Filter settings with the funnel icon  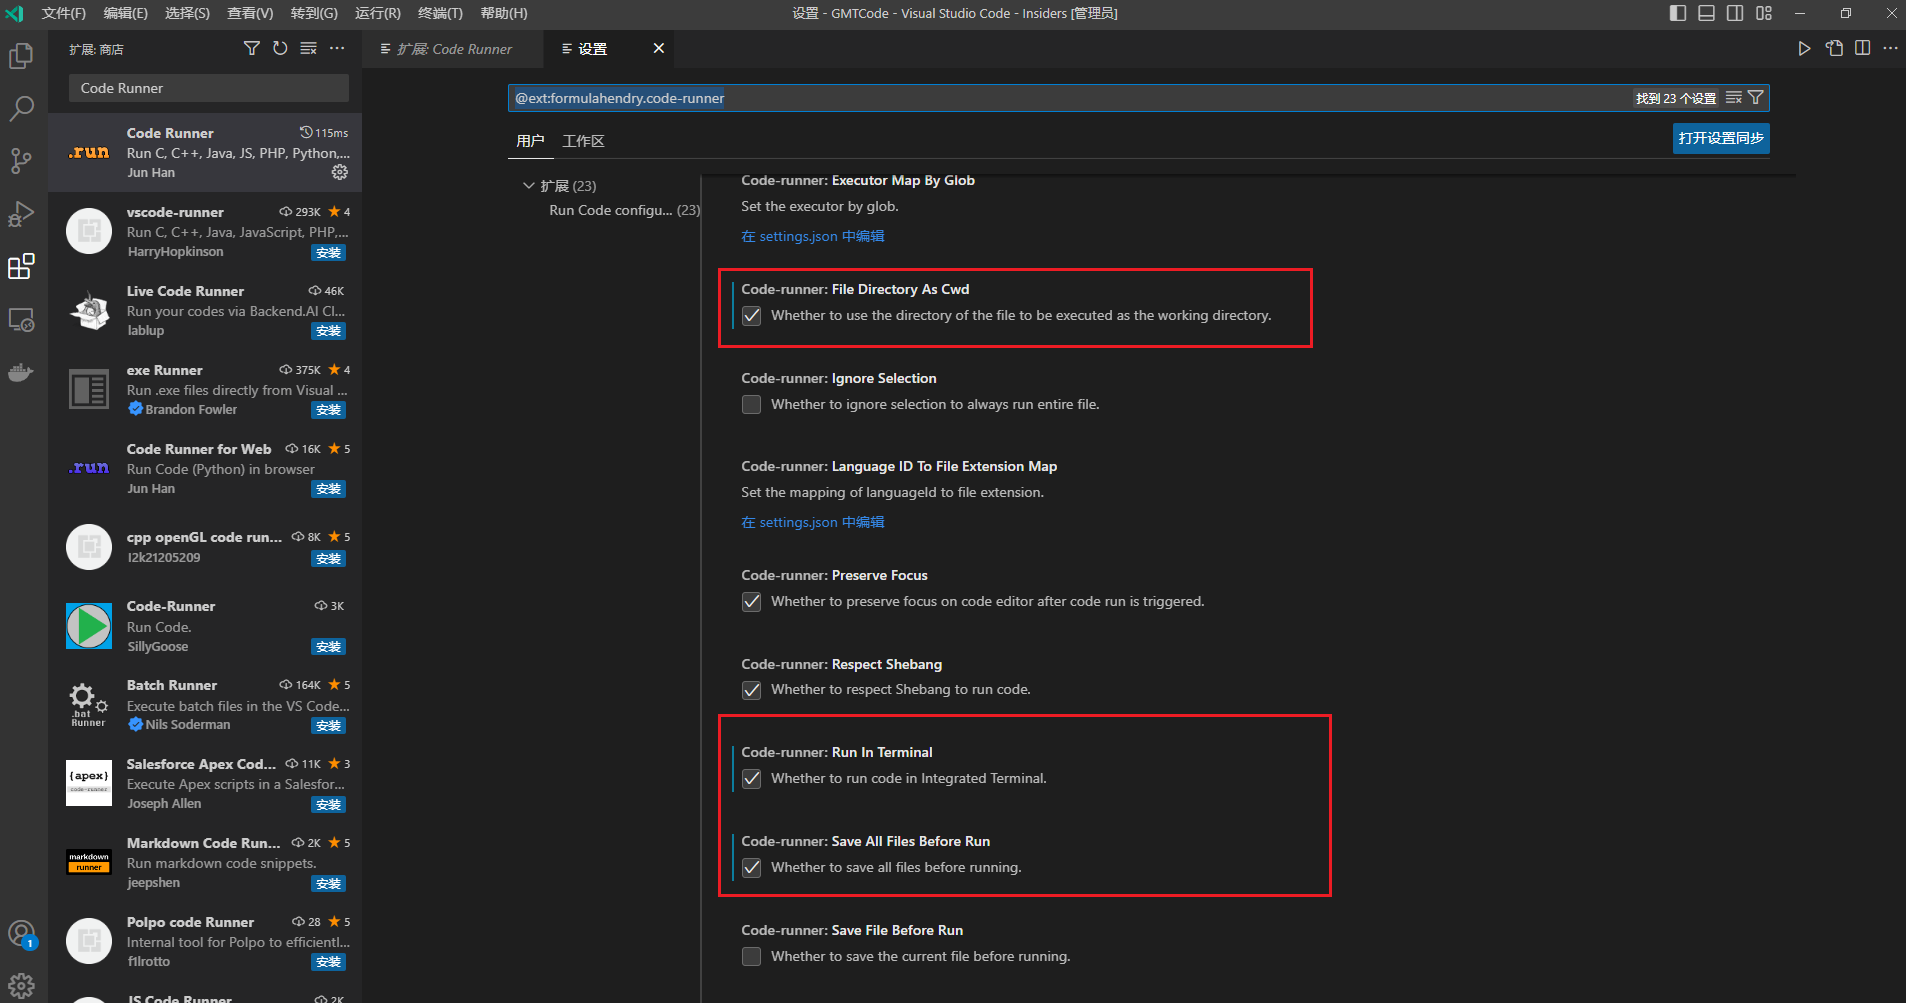[1755, 98]
